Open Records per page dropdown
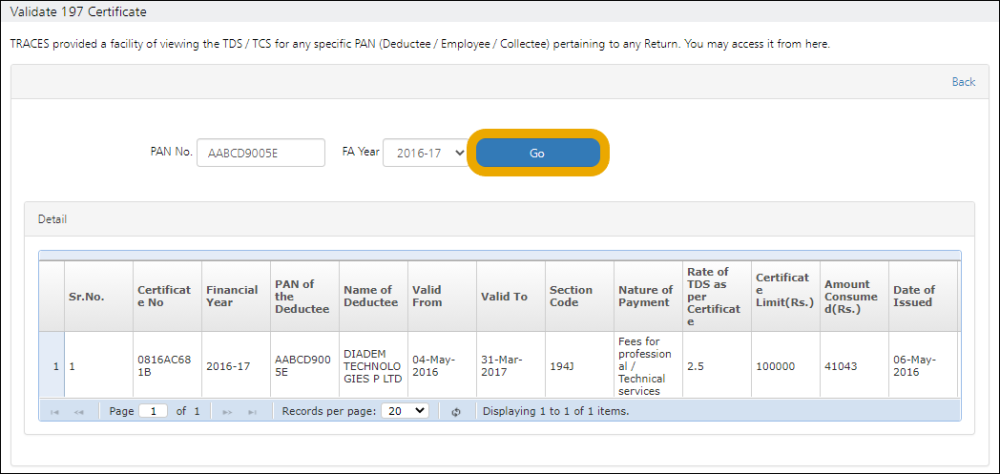1000x474 pixels. pyautogui.click(x=405, y=411)
